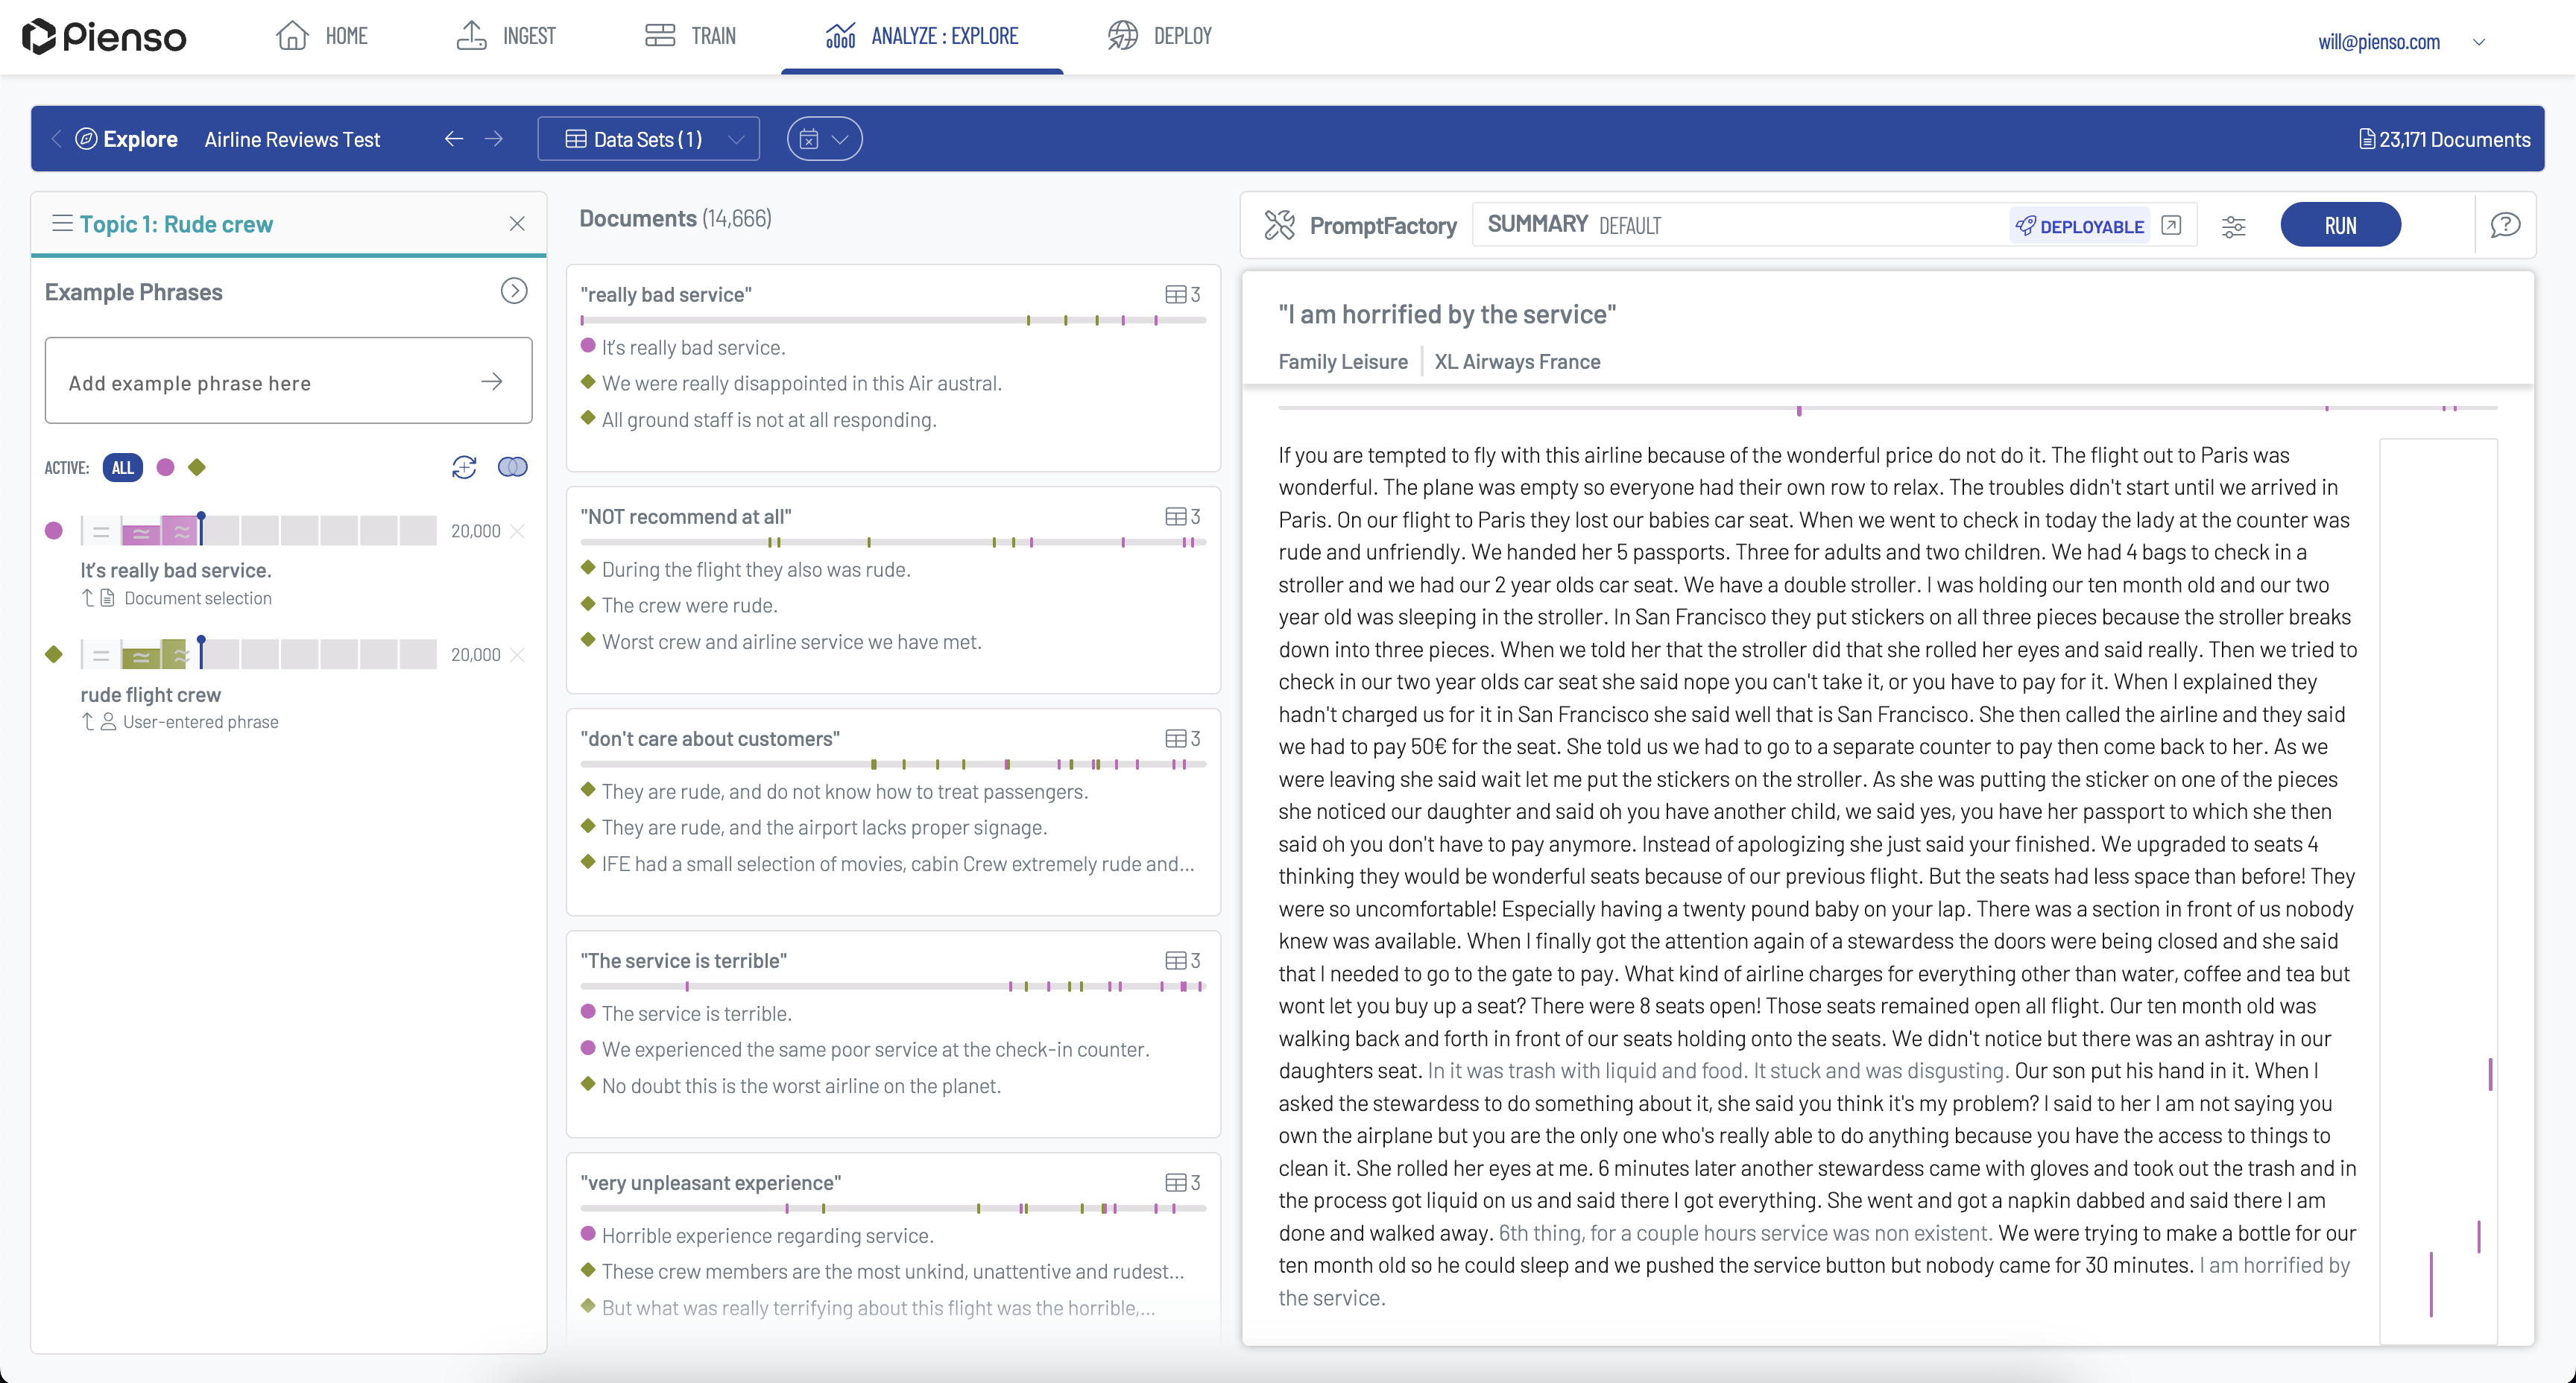The height and width of the screenshot is (1383, 2576).
Task: Click sentence "They are rude, and the airport lacks proper signage."
Action: (824, 827)
